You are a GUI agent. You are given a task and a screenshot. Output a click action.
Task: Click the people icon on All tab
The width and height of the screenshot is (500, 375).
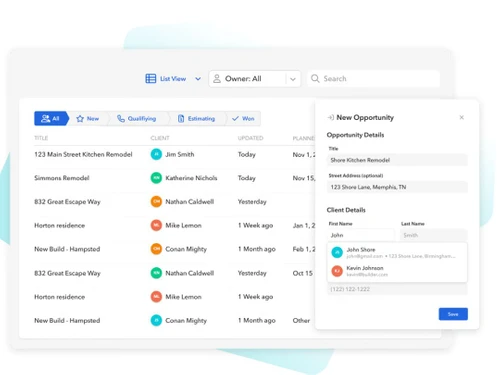[x=45, y=118]
